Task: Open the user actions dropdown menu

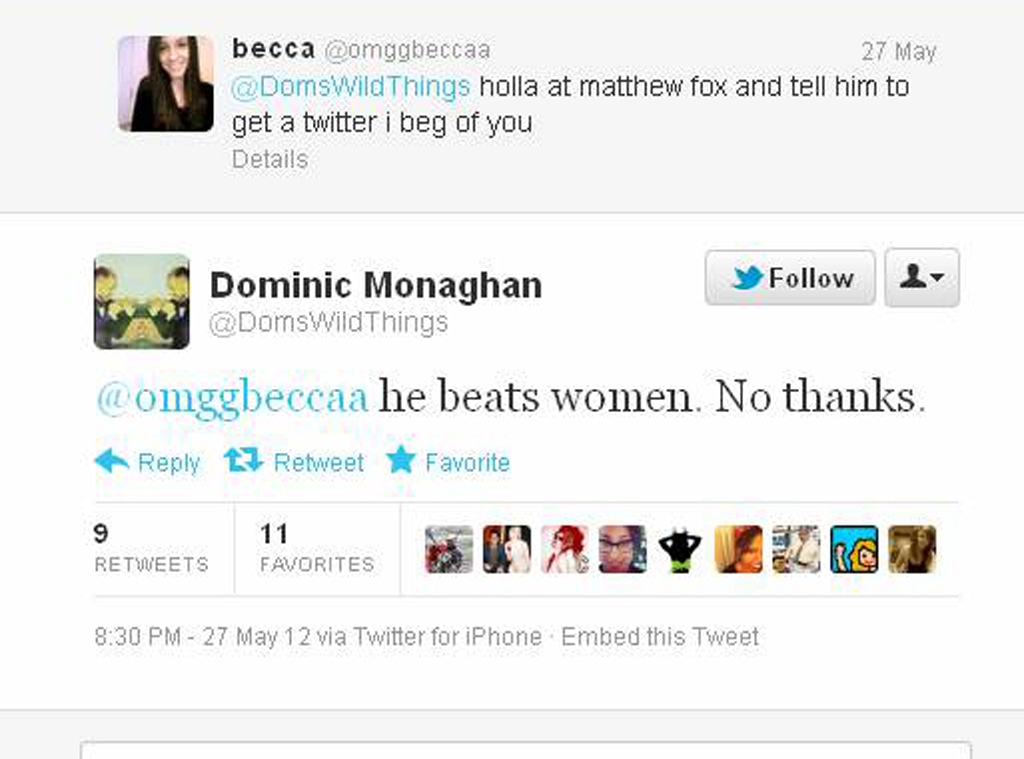Action: (921, 277)
